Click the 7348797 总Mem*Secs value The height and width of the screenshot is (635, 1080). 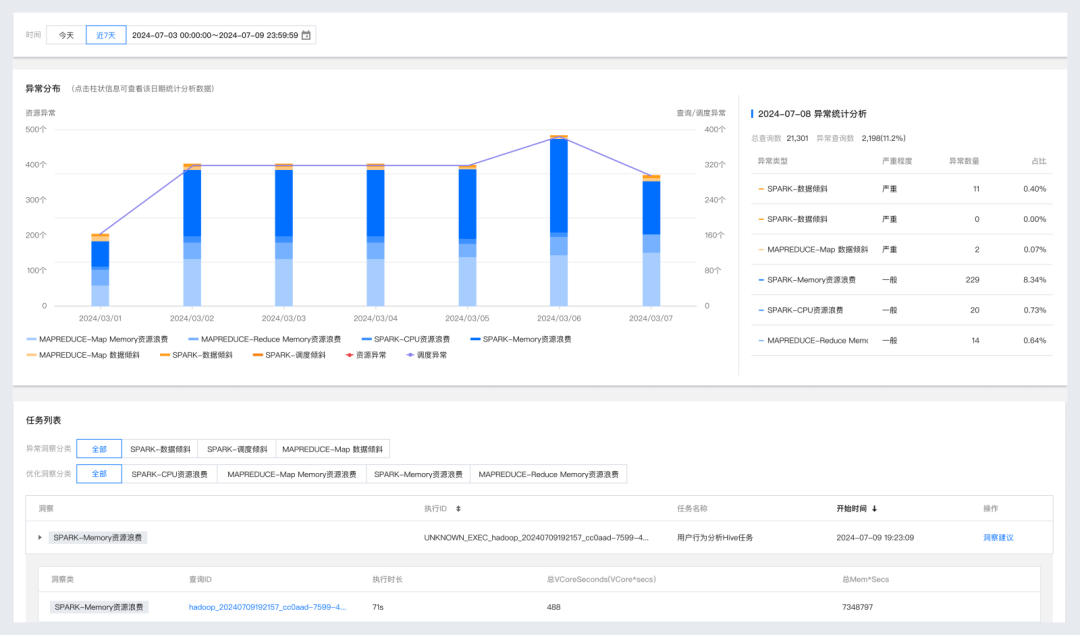click(857, 607)
